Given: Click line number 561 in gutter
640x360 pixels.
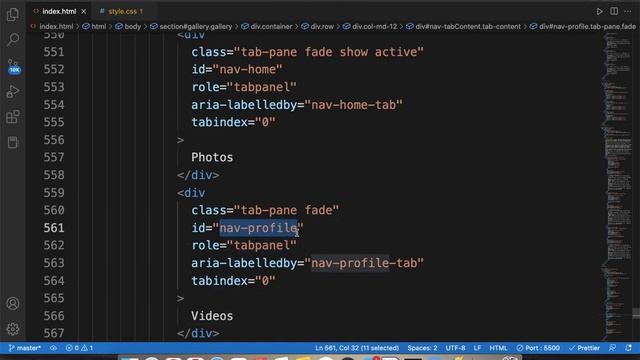Looking at the screenshot, I should coord(54,228).
